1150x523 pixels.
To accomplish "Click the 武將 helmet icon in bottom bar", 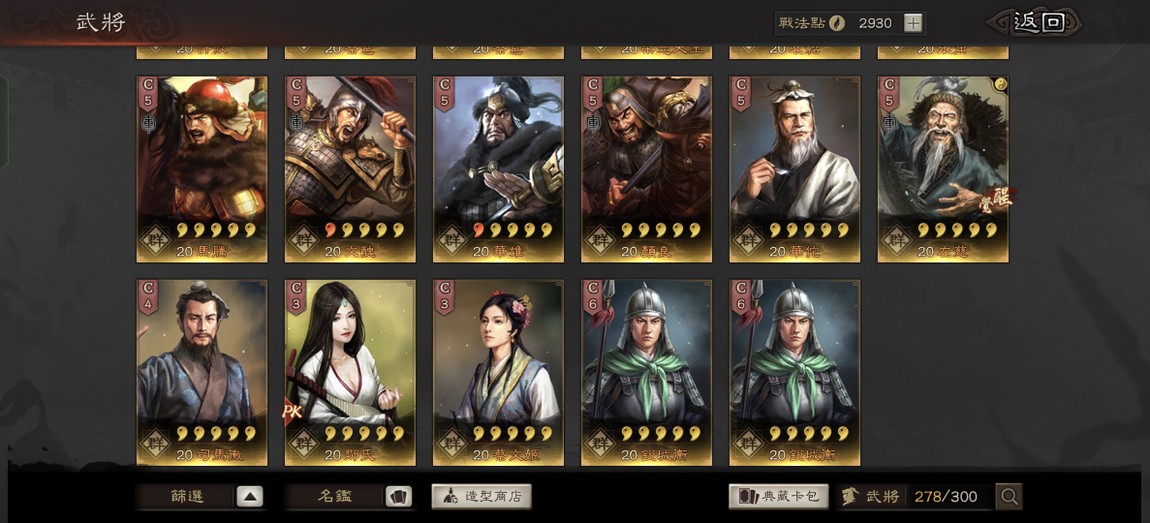I will 850,497.
